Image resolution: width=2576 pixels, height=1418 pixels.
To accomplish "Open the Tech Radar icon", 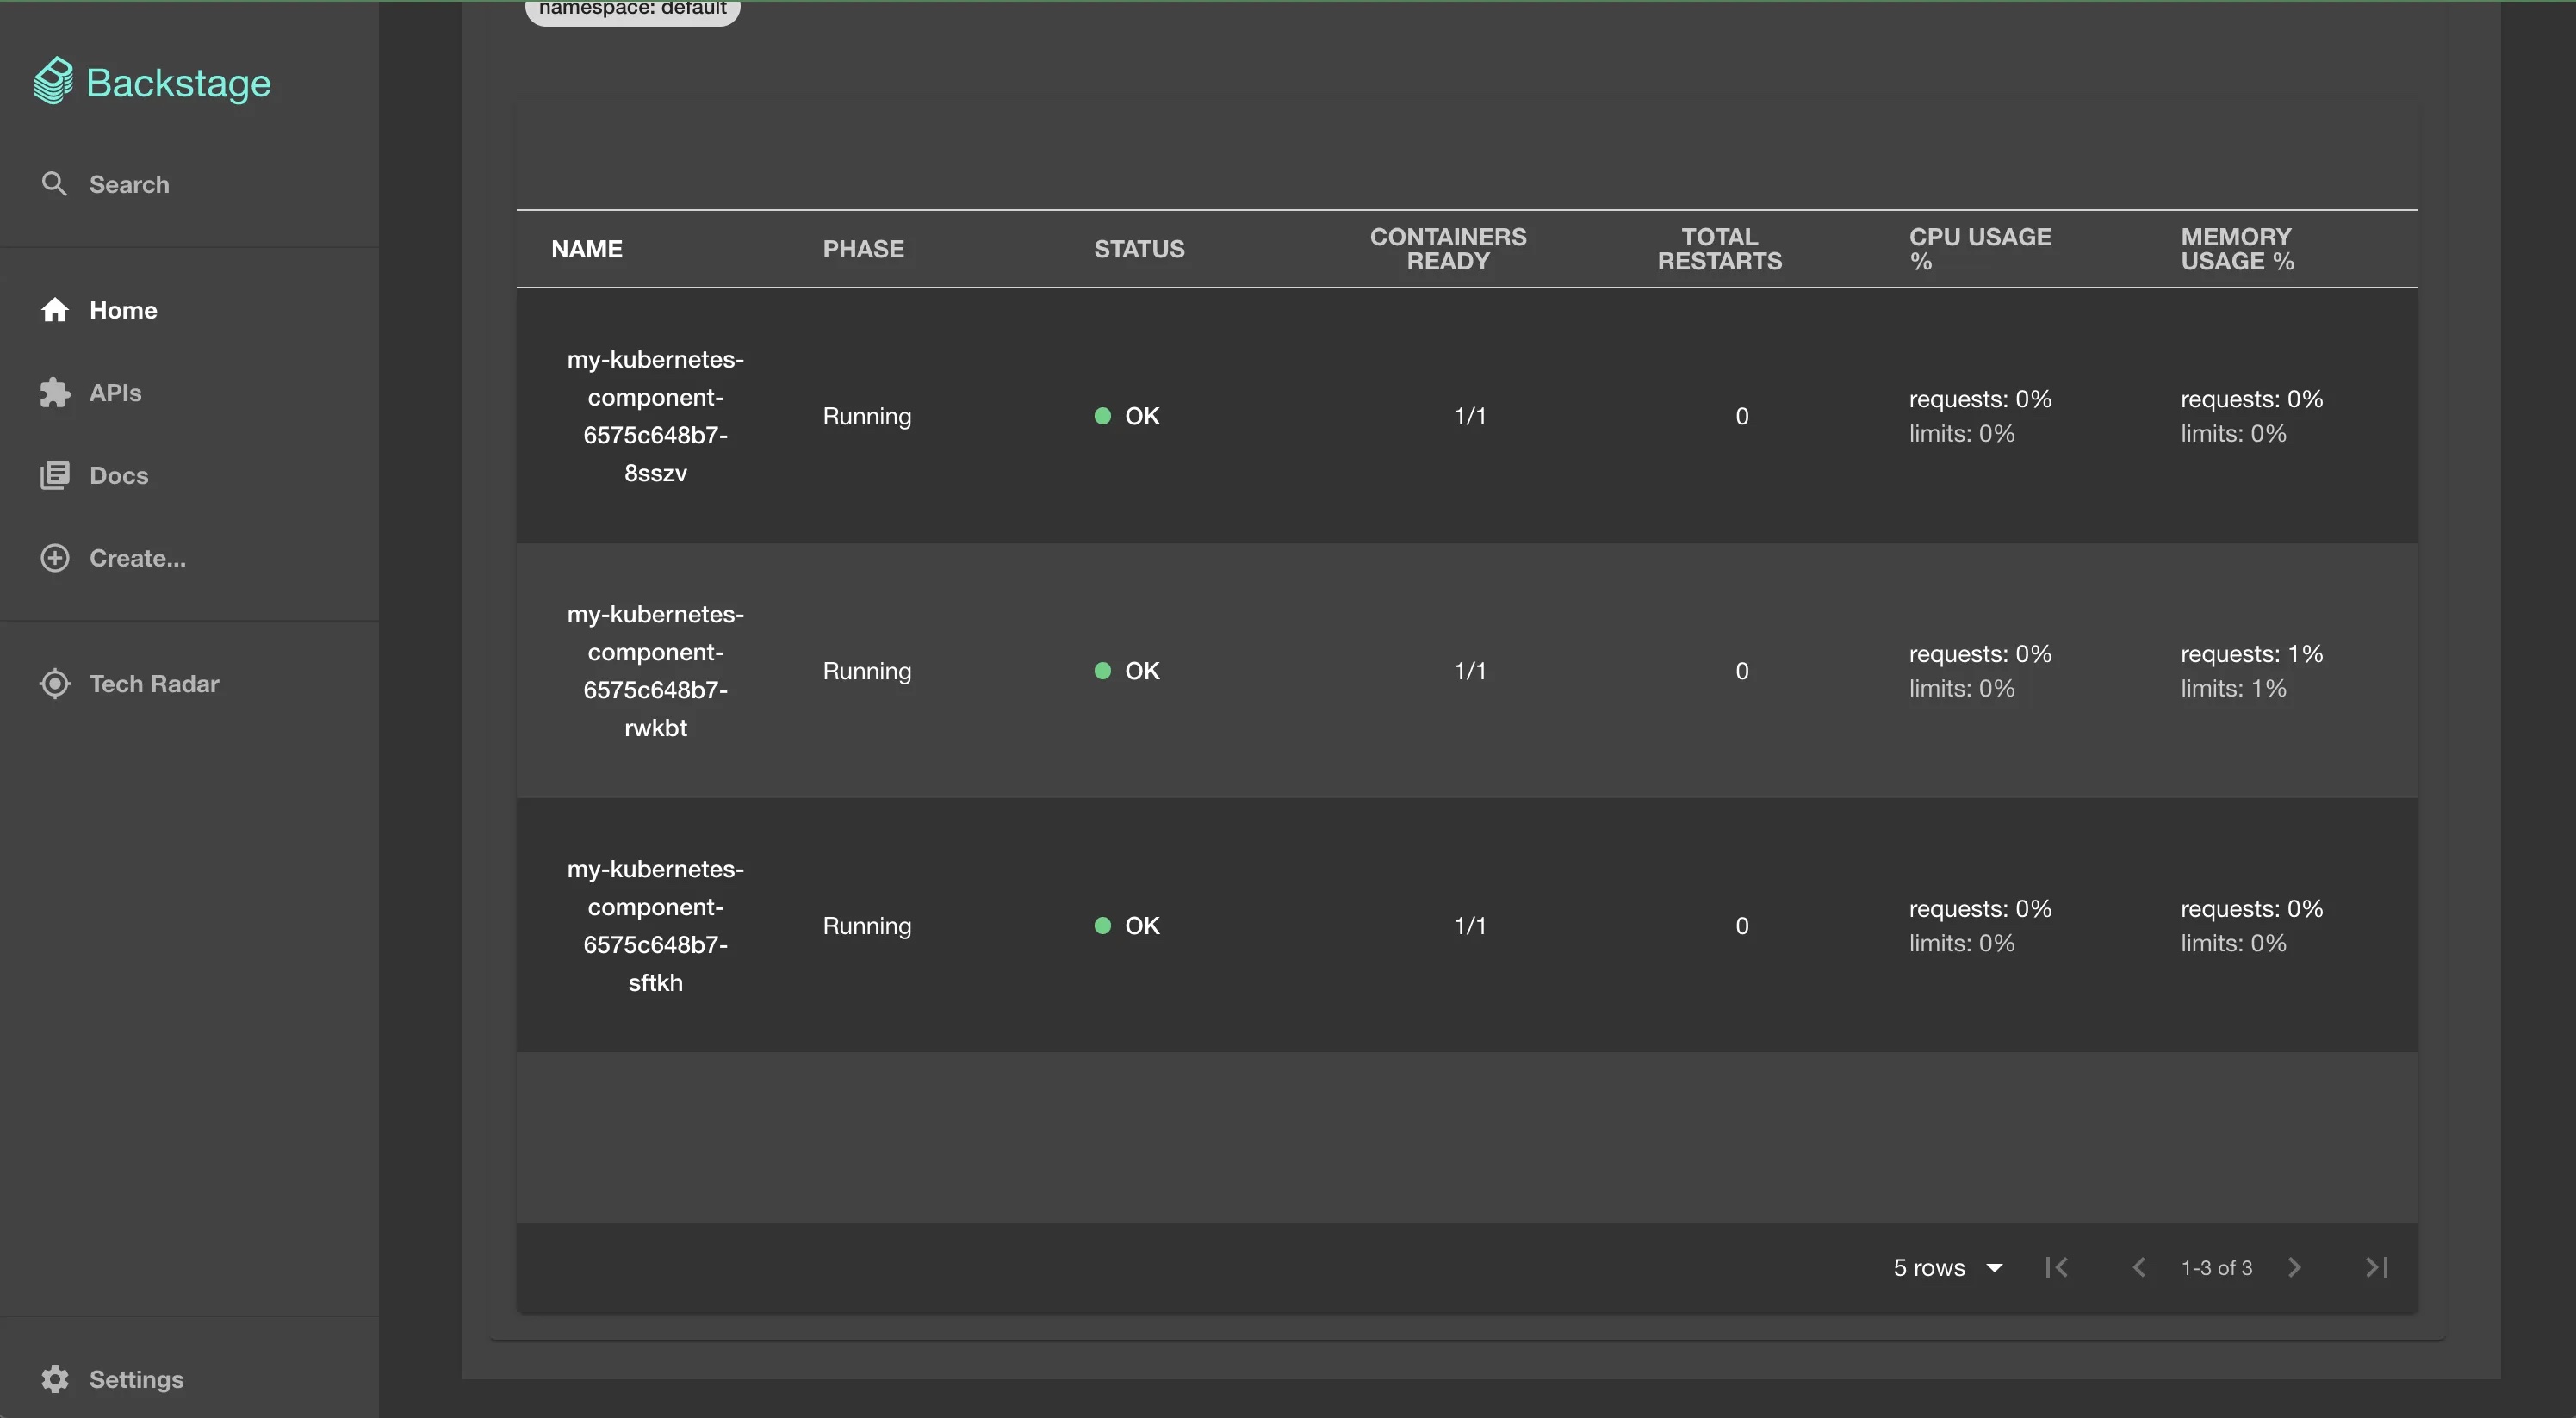I will coord(55,683).
